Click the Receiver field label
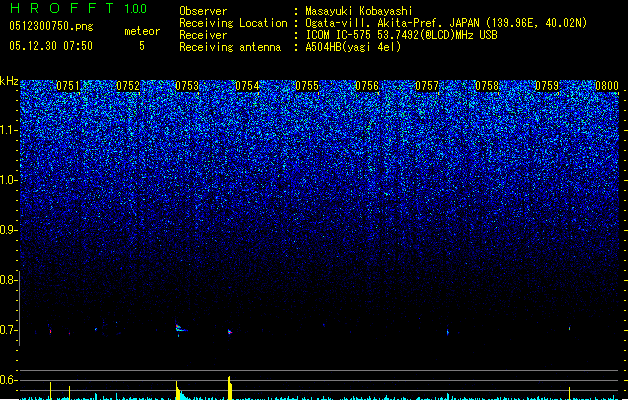This screenshot has width=629, height=400. click(203, 35)
